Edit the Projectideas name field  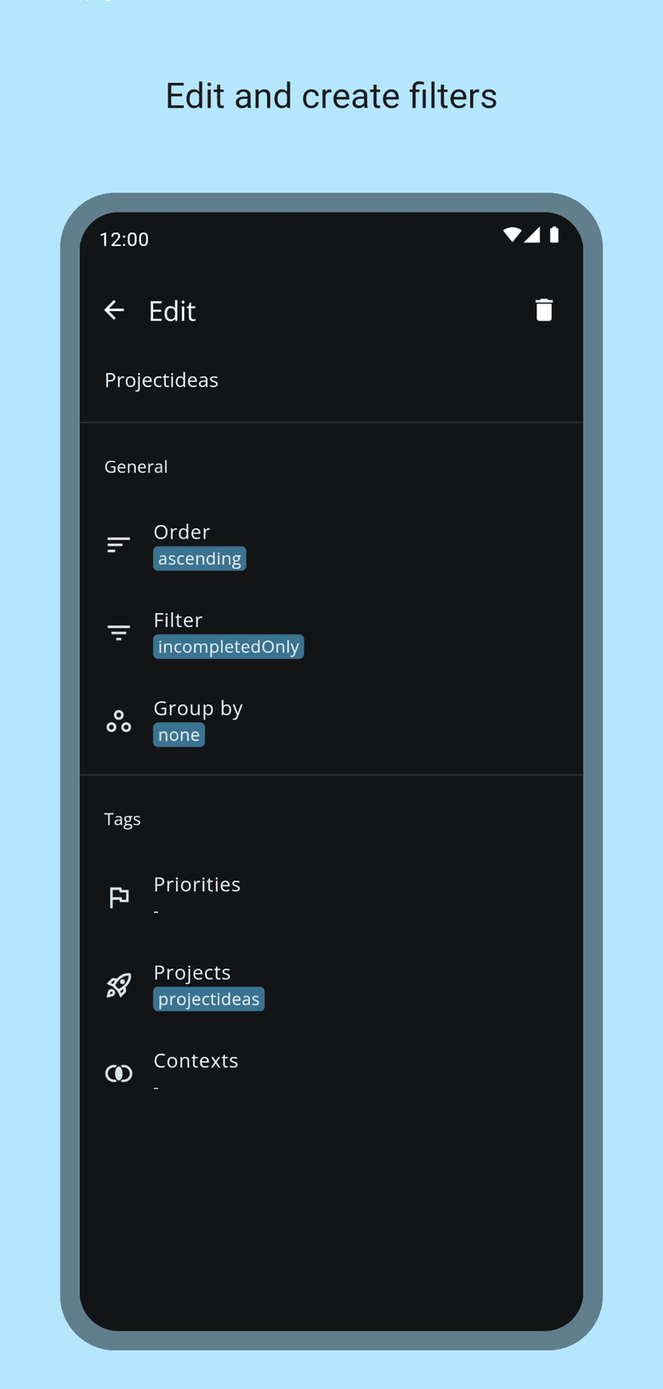coord(161,379)
